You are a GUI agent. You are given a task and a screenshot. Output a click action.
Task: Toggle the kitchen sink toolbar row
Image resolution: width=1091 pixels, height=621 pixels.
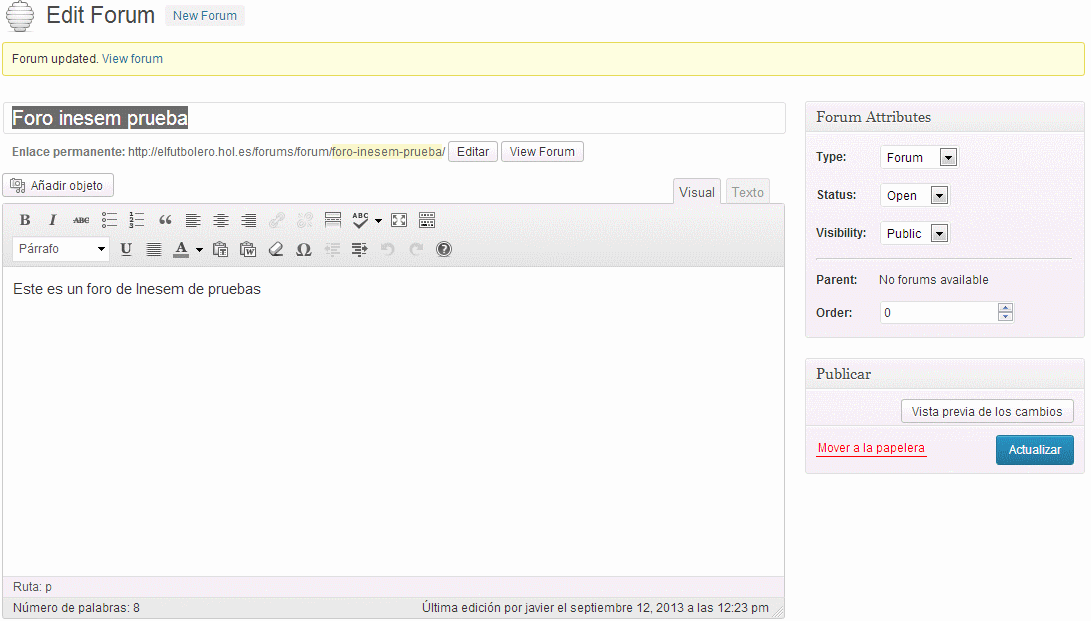coord(427,220)
